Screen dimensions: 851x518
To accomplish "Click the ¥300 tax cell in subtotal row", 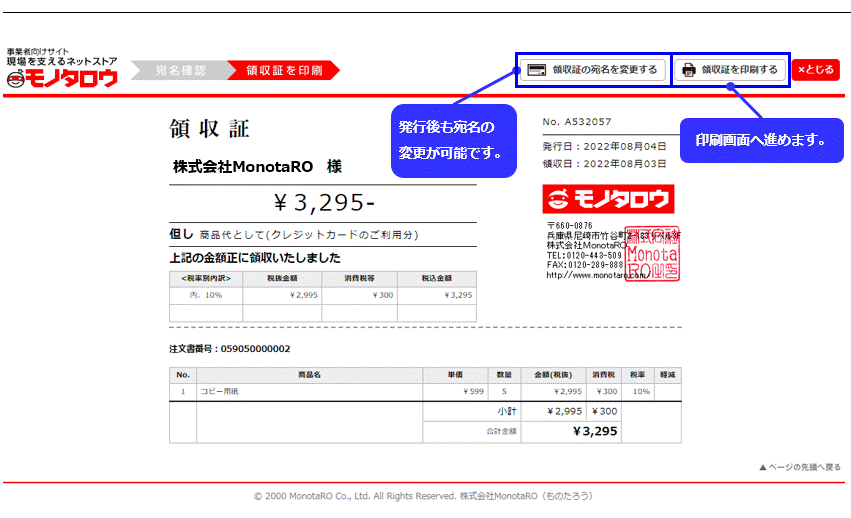I will [604, 412].
